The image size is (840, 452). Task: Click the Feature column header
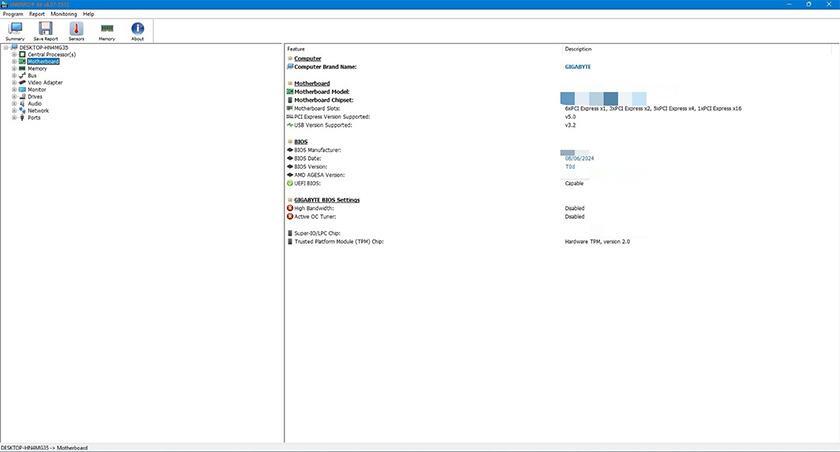(296, 48)
